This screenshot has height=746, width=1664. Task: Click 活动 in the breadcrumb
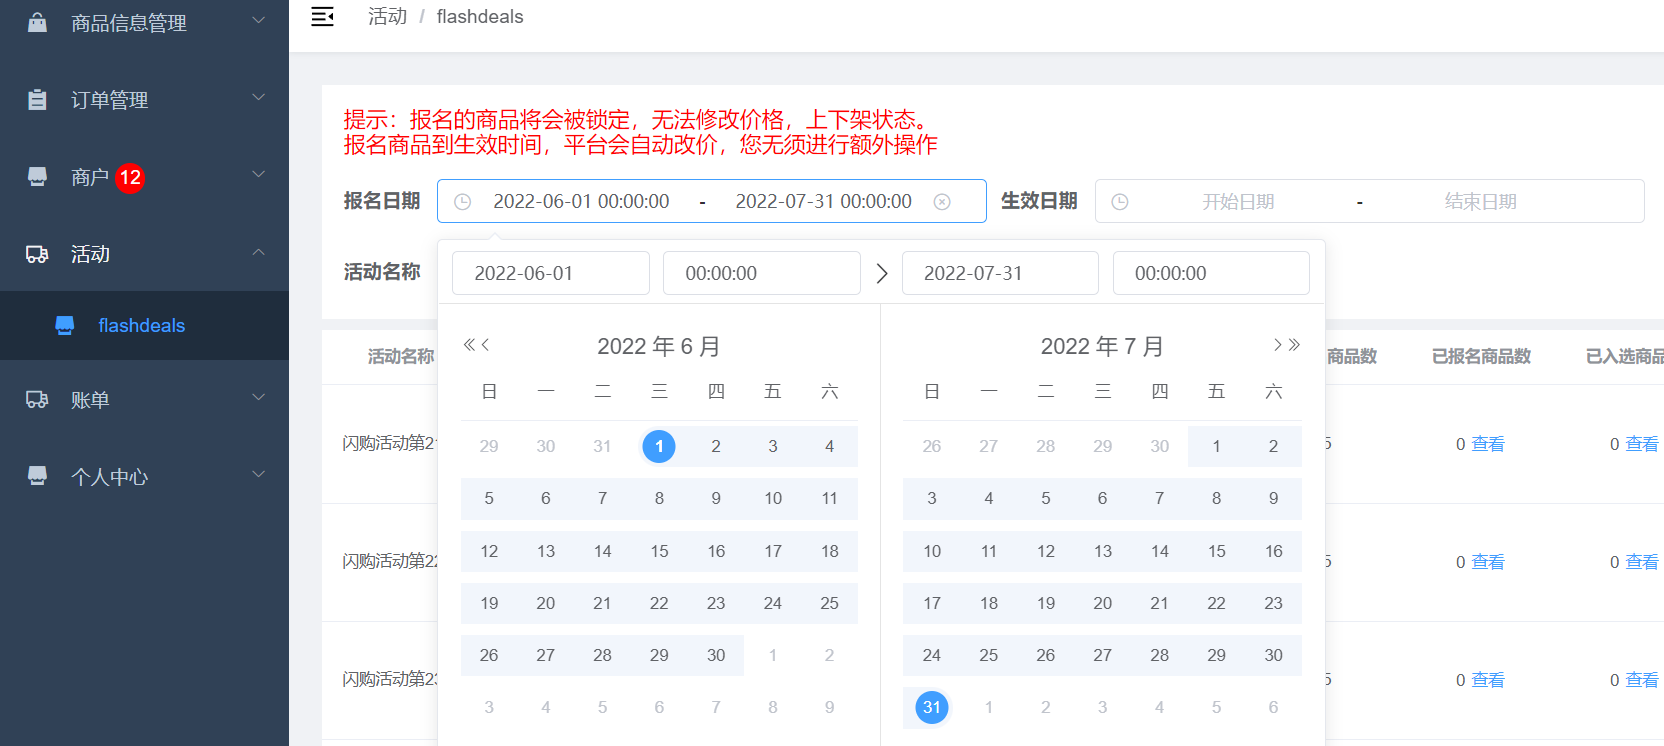point(387,17)
